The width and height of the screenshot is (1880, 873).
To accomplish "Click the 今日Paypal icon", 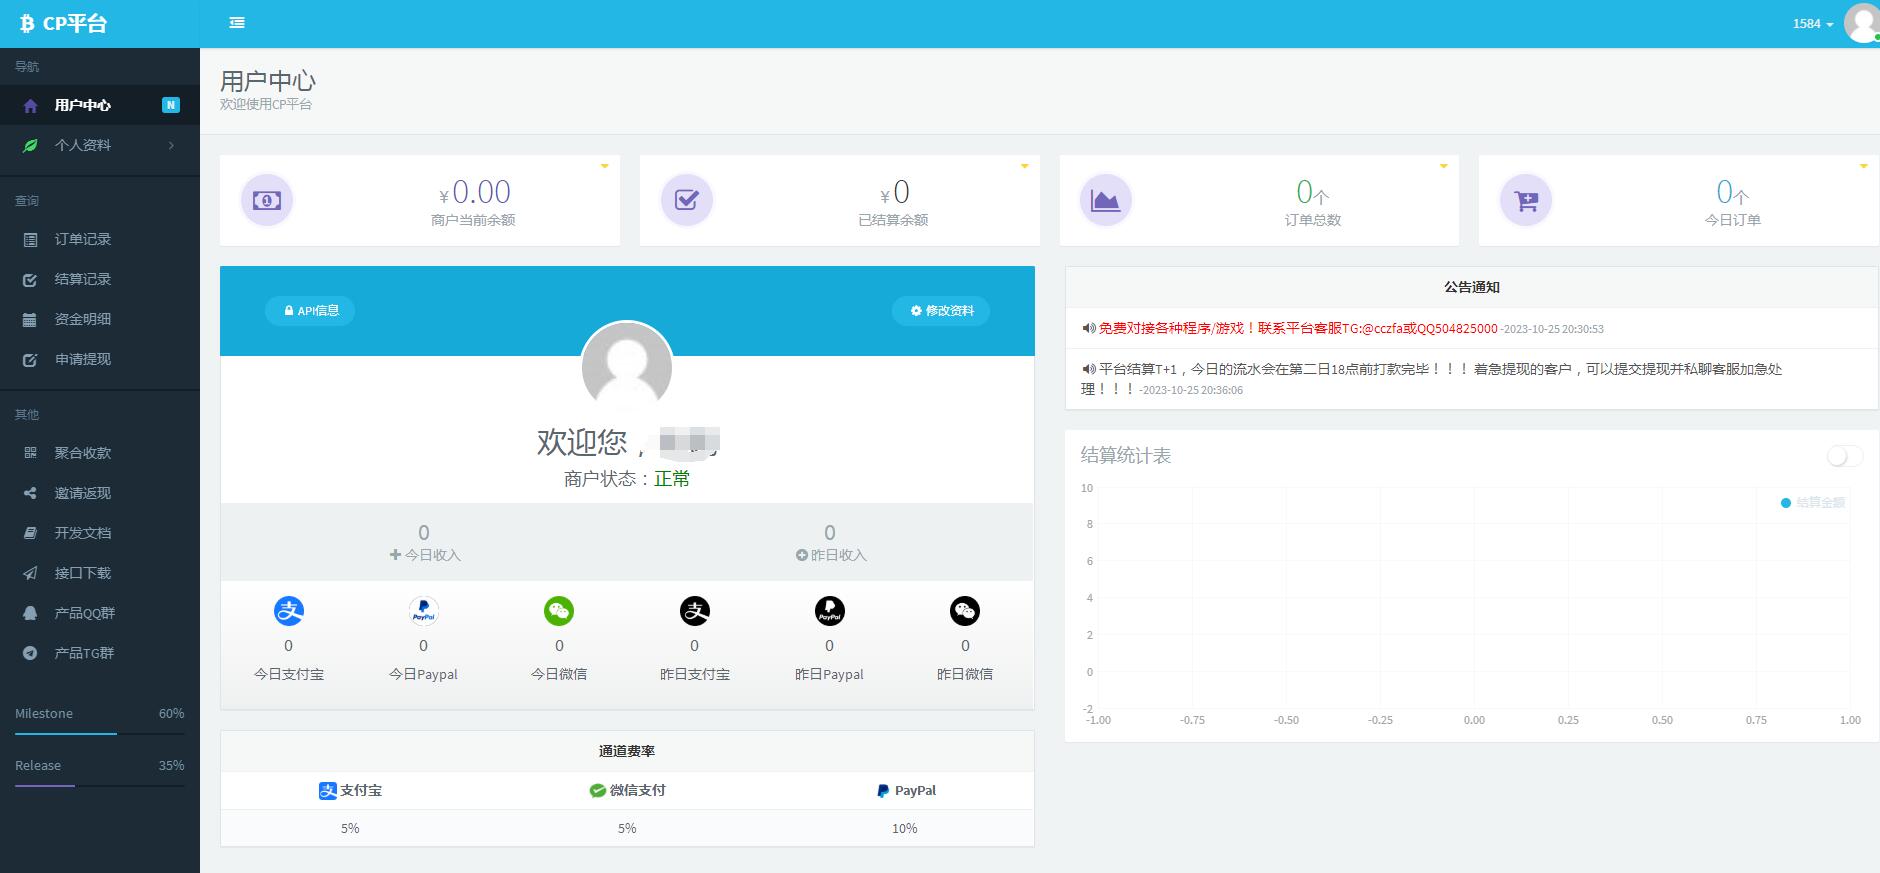I will click(x=424, y=611).
